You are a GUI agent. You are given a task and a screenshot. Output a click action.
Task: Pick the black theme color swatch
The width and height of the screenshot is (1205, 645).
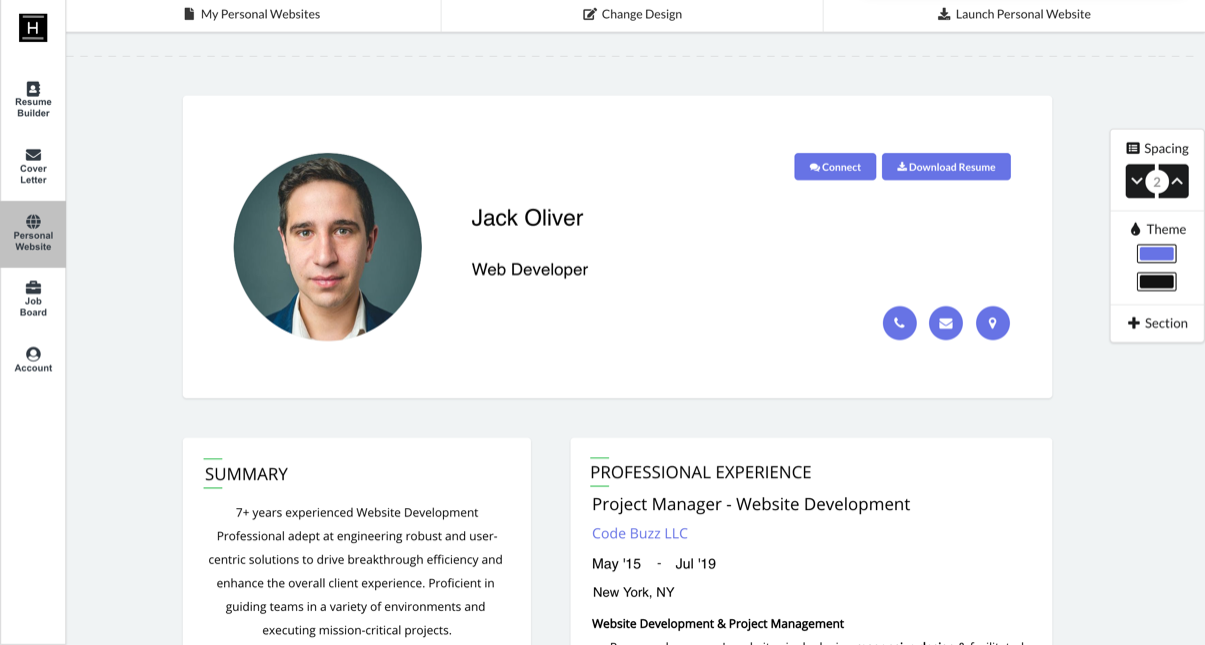click(x=1157, y=282)
